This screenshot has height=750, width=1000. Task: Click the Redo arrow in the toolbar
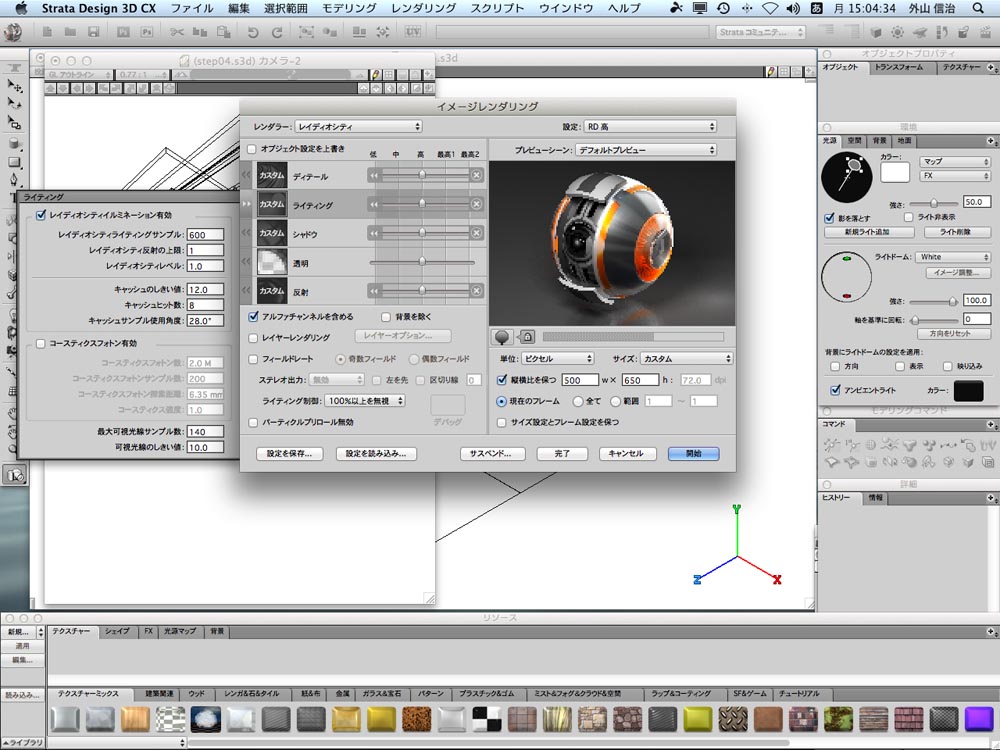click(x=277, y=32)
